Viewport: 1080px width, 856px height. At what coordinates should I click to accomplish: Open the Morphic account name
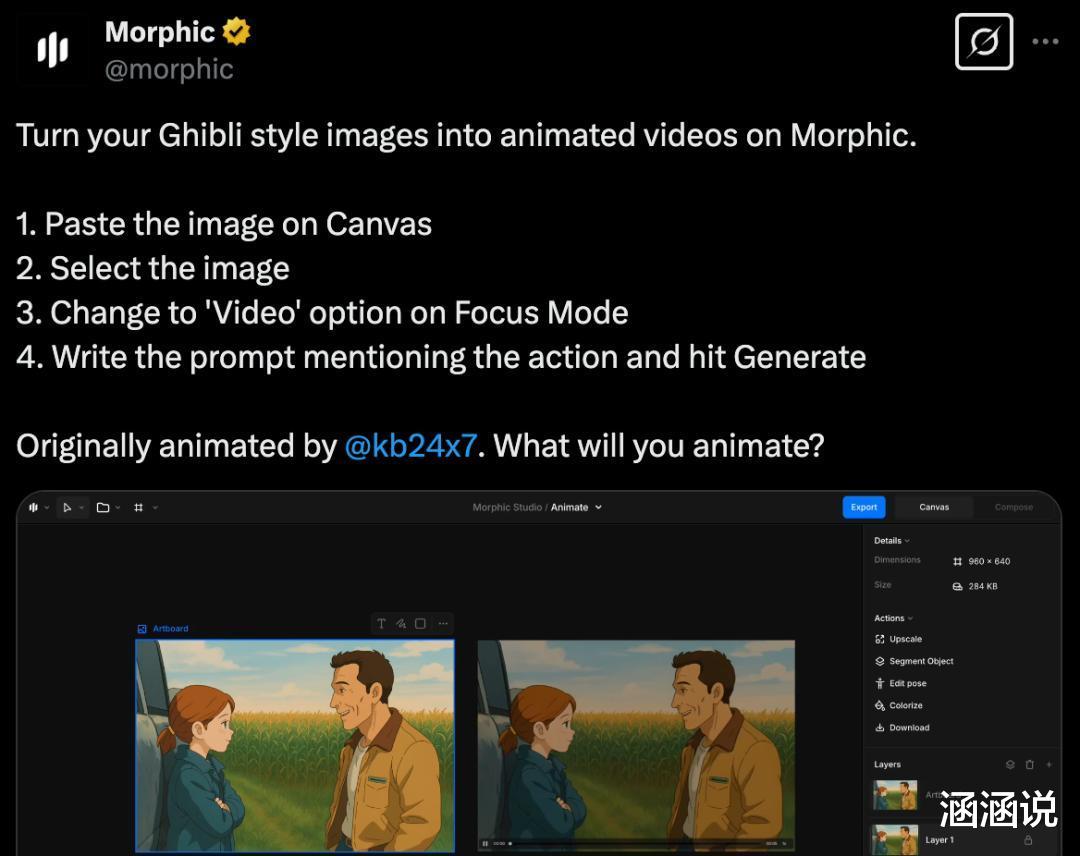tap(160, 32)
